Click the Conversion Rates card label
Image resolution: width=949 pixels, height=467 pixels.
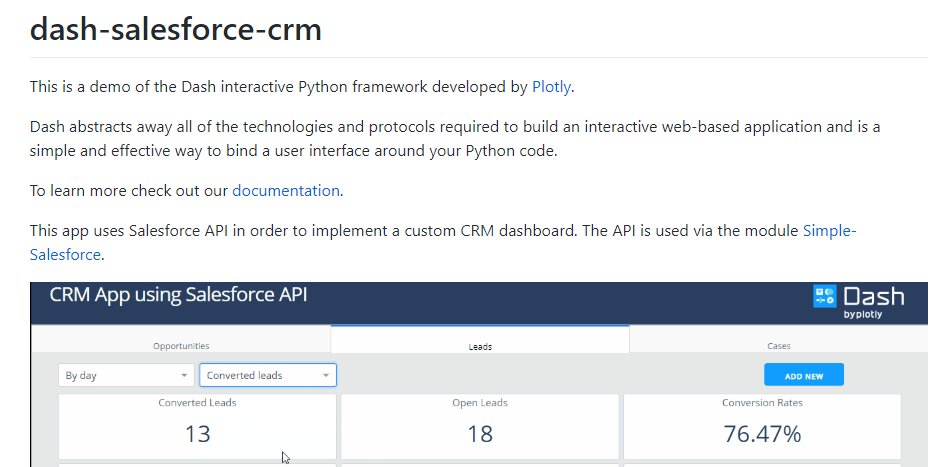coord(762,402)
